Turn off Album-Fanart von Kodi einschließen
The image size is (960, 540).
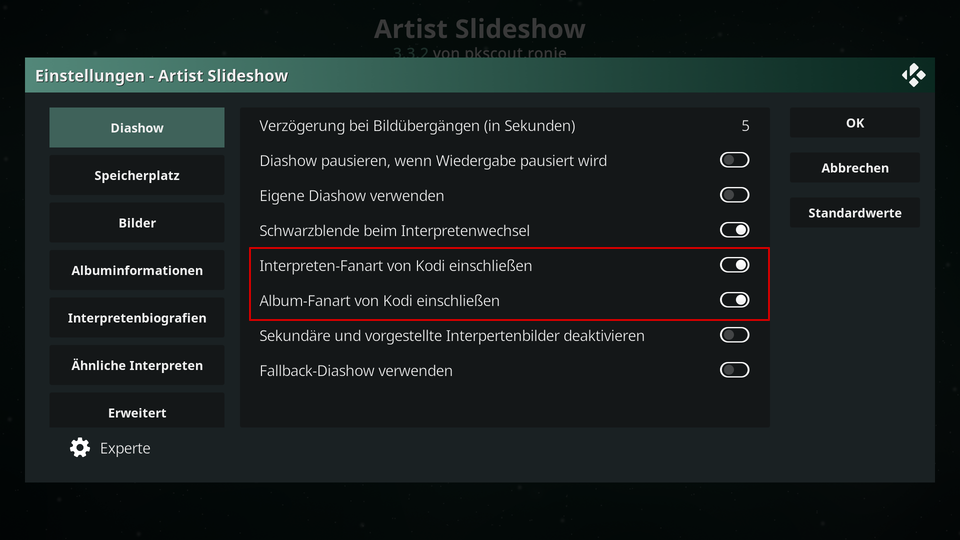point(734,300)
